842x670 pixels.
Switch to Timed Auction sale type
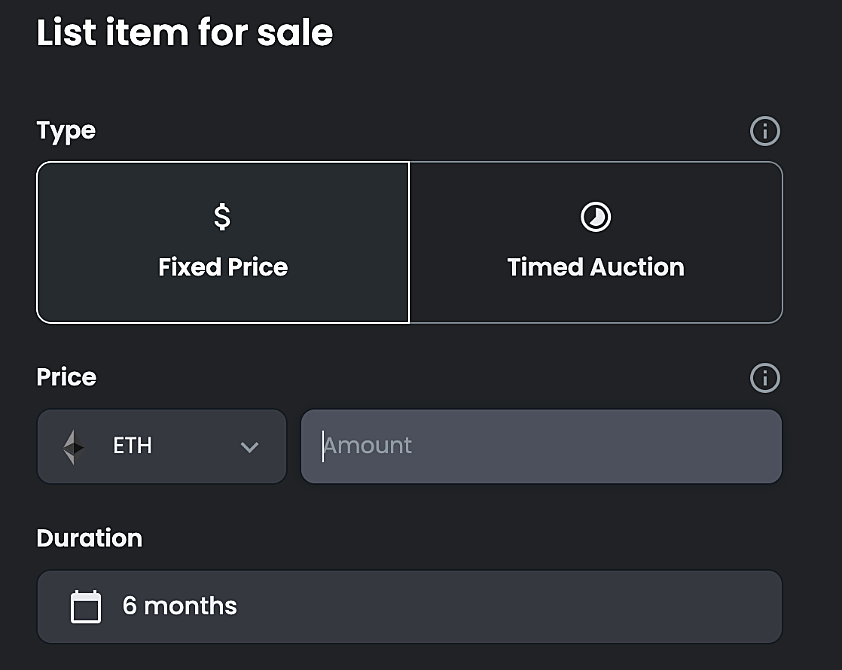596,243
